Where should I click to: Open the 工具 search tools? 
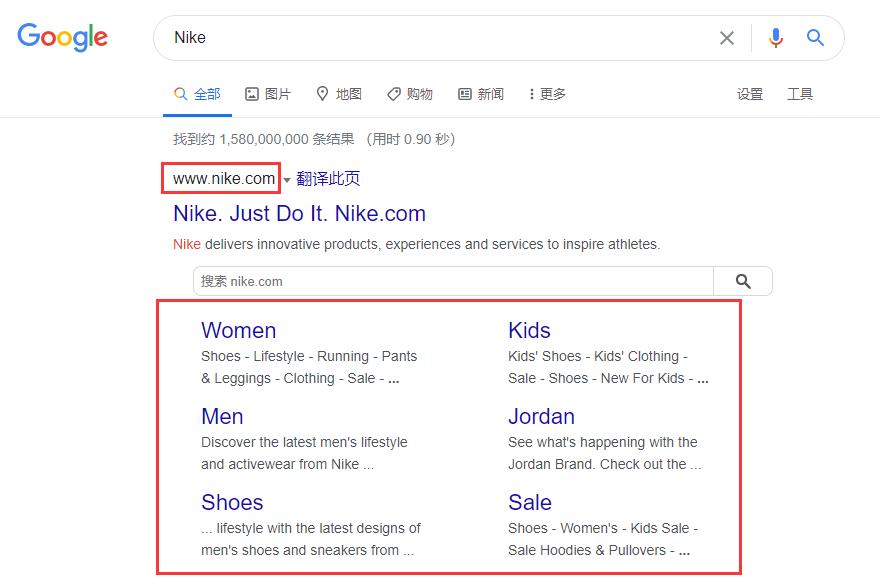[800, 93]
